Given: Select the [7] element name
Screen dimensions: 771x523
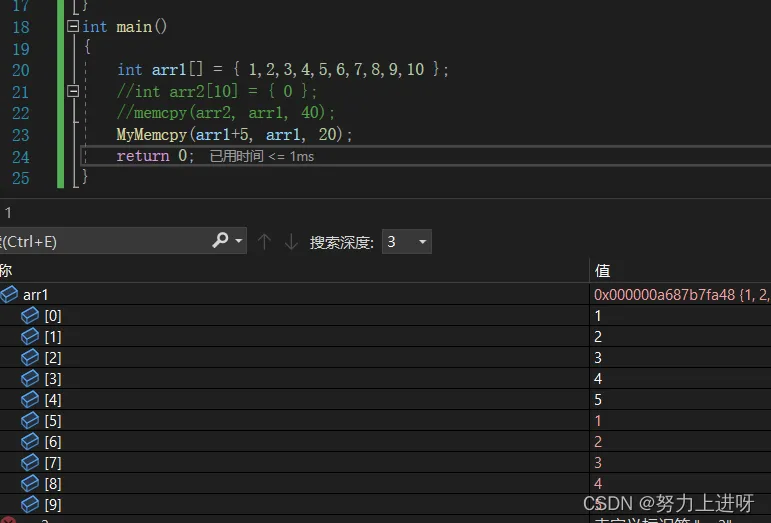Looking at the screenshot, I should point(53,463).
